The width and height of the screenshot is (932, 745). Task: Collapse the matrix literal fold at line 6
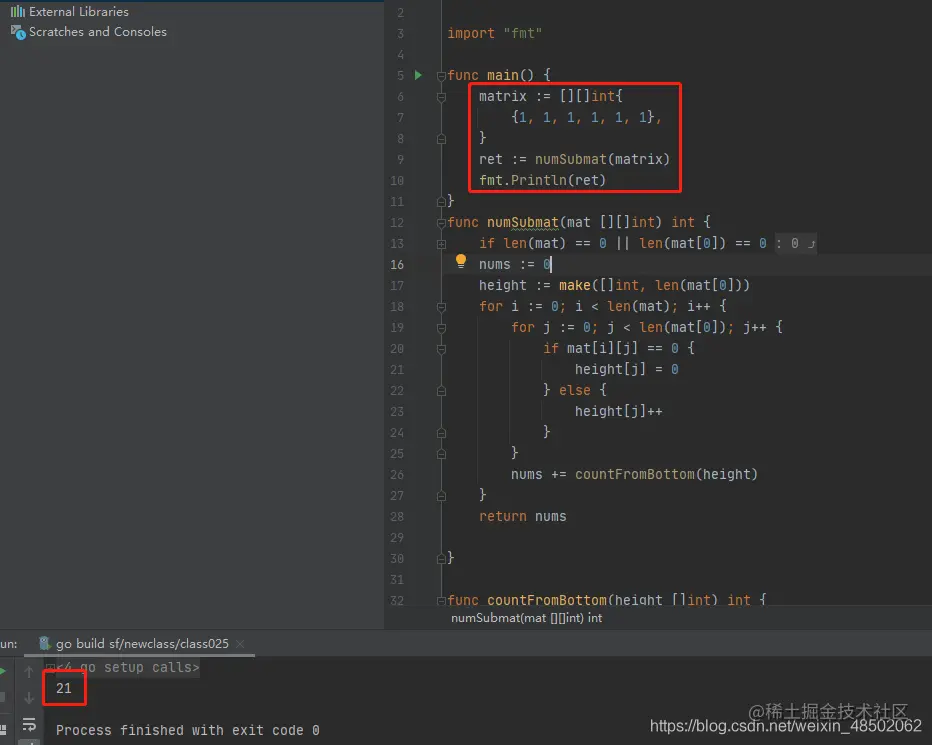pos(441,96)
